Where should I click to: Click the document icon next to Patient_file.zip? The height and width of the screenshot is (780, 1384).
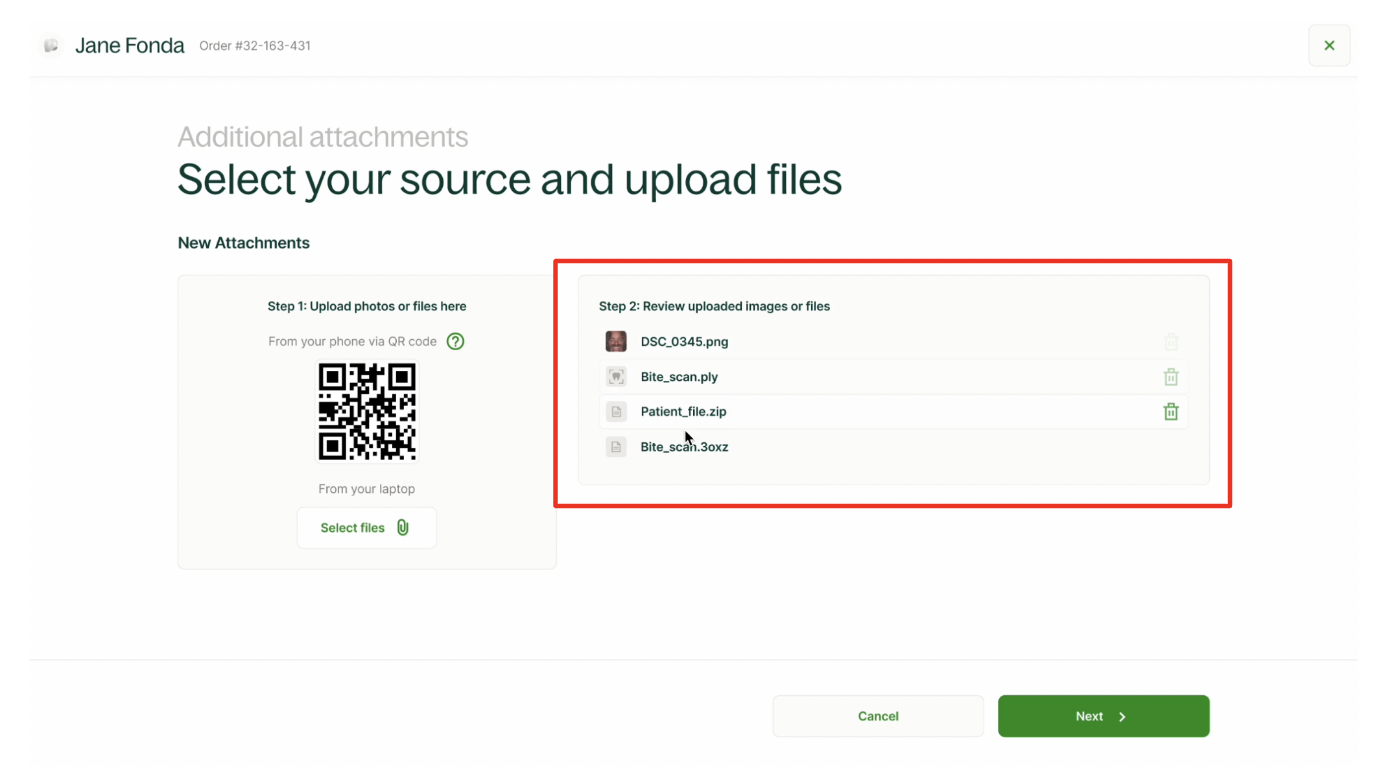616,412
